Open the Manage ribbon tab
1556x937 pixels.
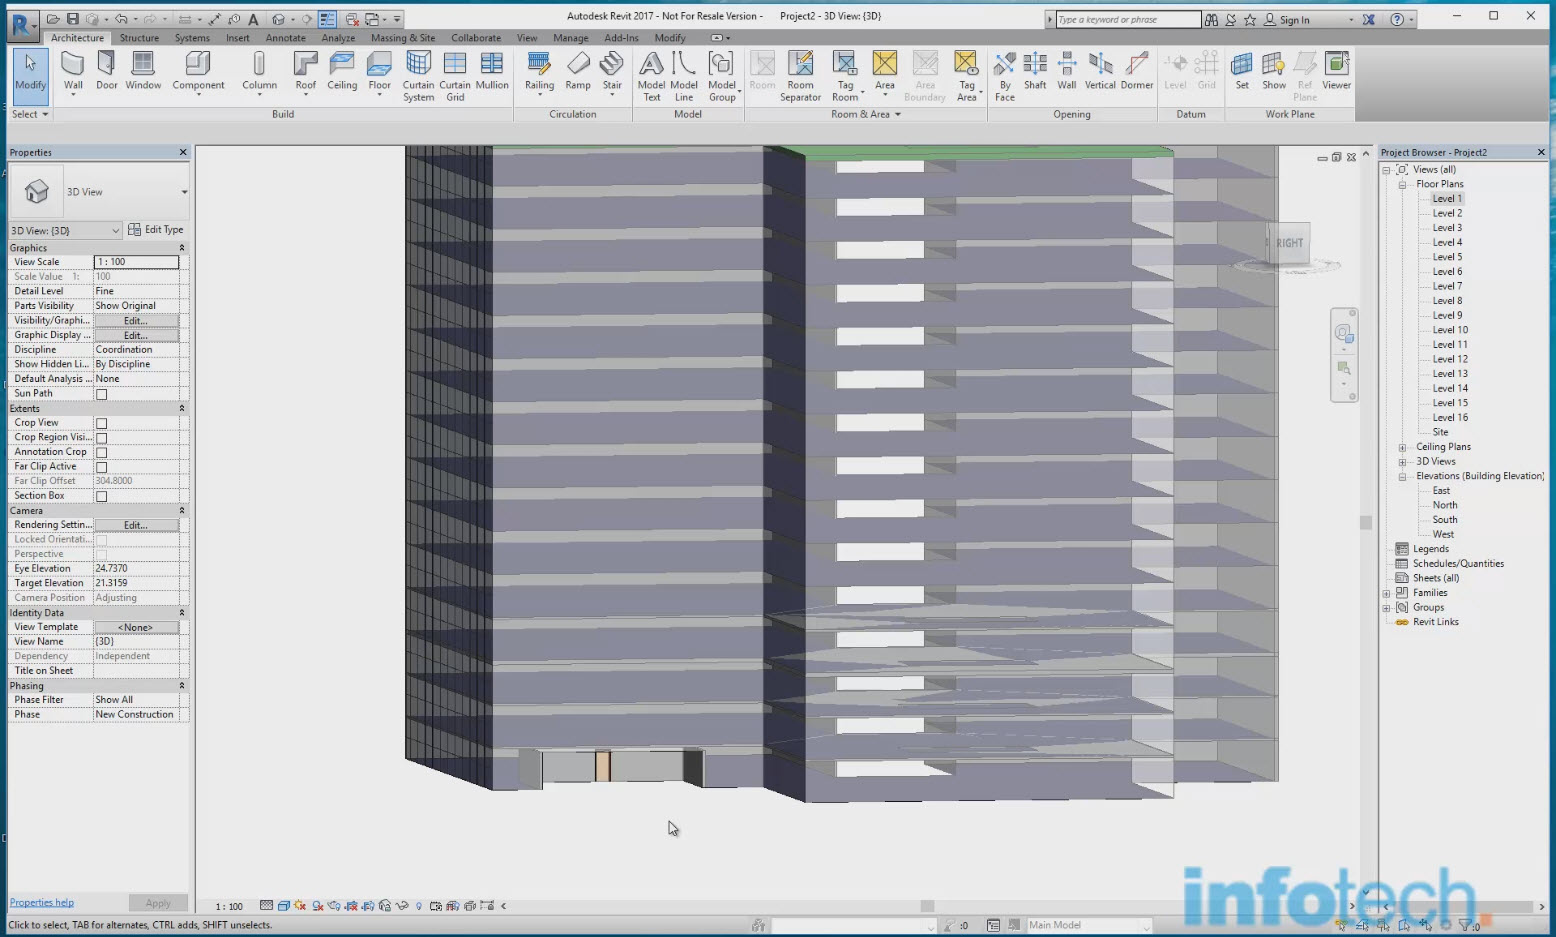[571, 38]
